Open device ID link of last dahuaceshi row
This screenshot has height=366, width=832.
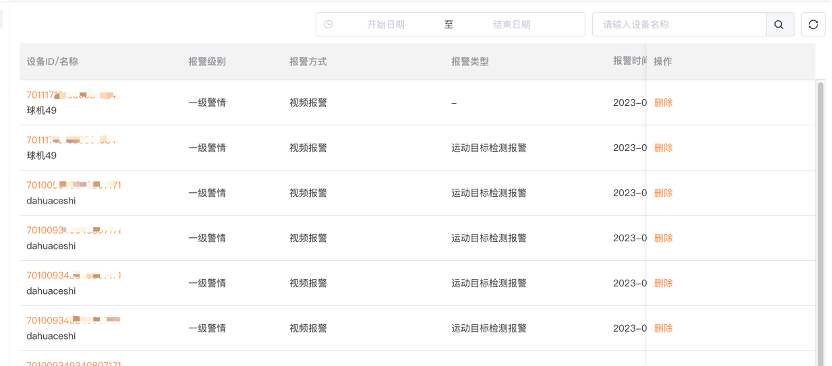coord(74,320)
